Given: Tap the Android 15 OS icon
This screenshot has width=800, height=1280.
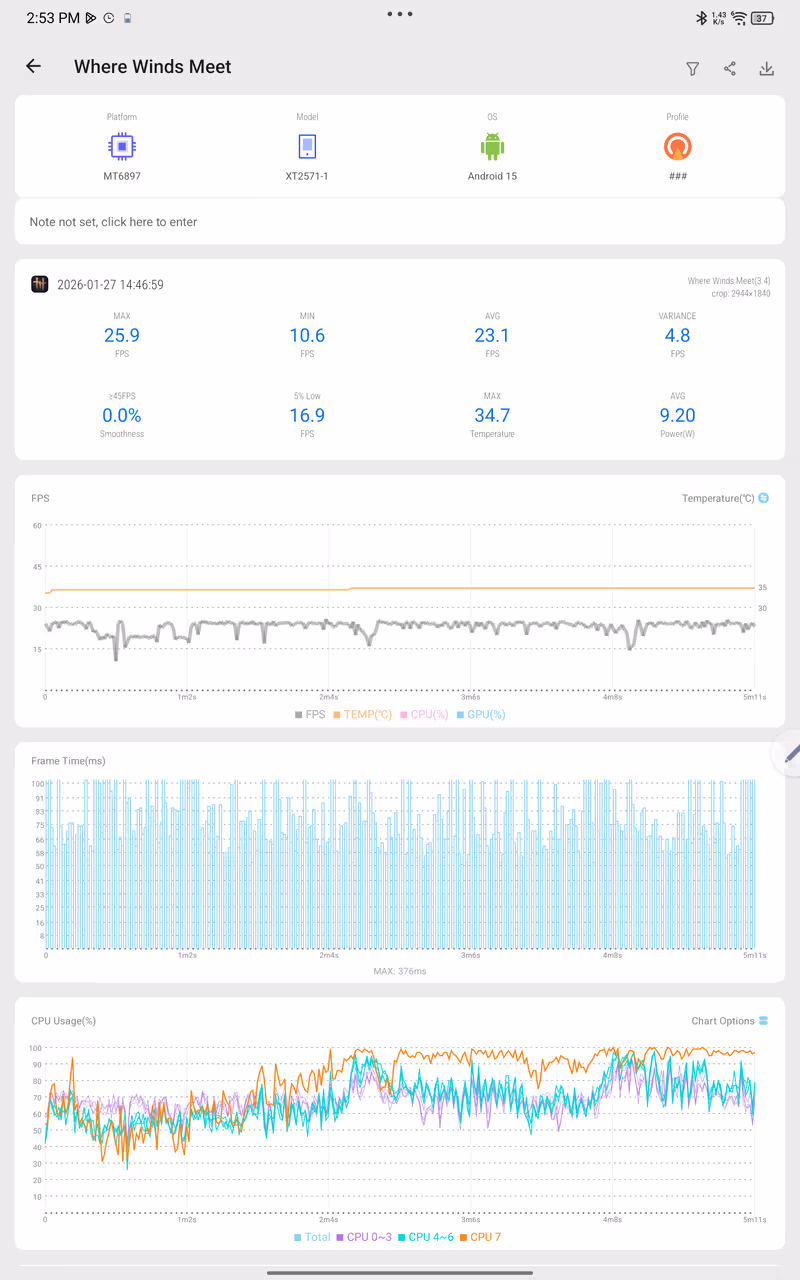Looking at the screenshot, I should click(x=492, y=147).
